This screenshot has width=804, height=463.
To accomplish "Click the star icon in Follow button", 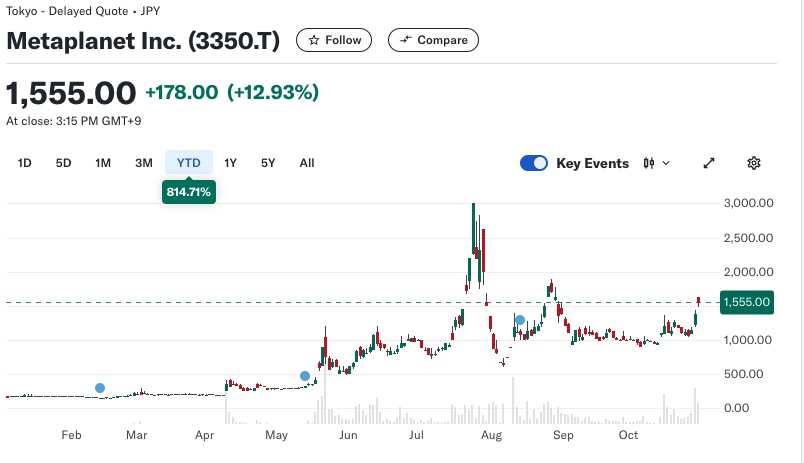I will [314, 40].
